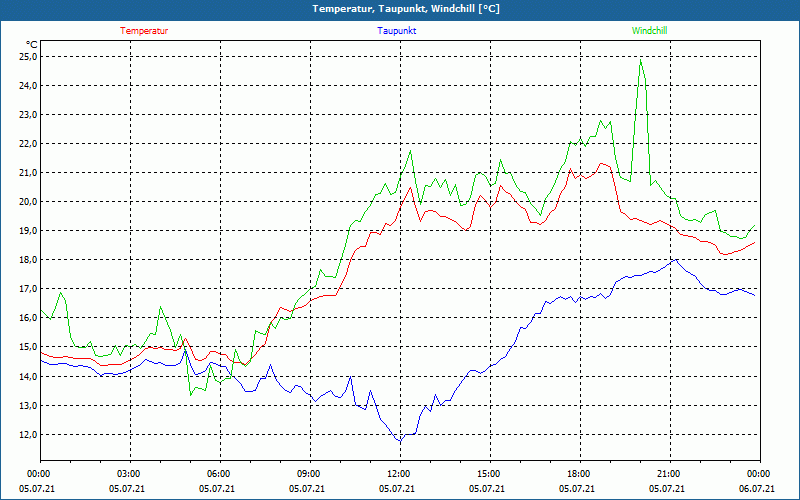Screen dimensions: 800x500
Task: Click the 15:00 time axis label
Action: click(490, 474)
